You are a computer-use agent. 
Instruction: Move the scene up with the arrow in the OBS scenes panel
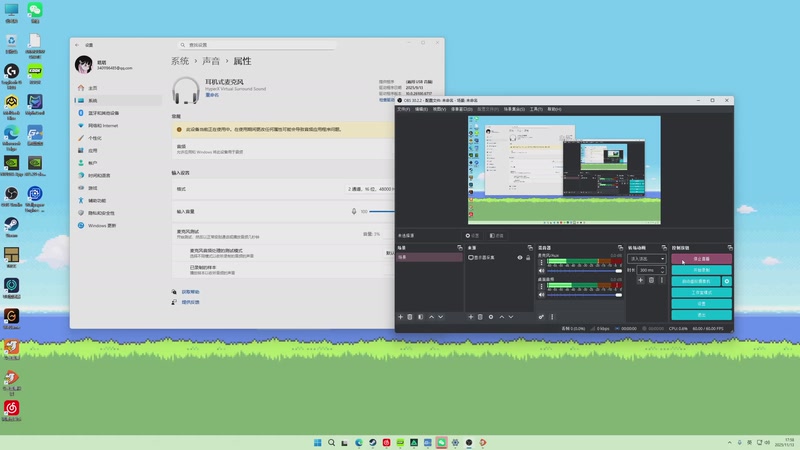tap(432, 317)
